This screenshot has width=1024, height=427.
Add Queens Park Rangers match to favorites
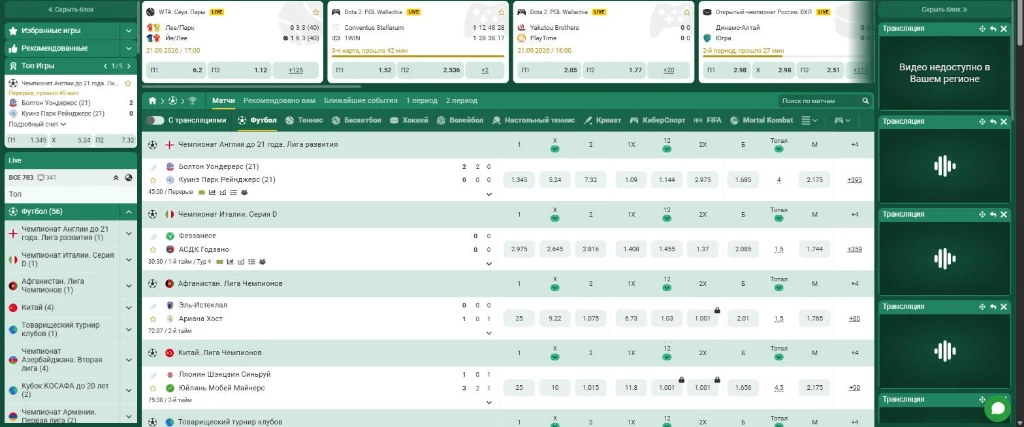coord(153,180)
